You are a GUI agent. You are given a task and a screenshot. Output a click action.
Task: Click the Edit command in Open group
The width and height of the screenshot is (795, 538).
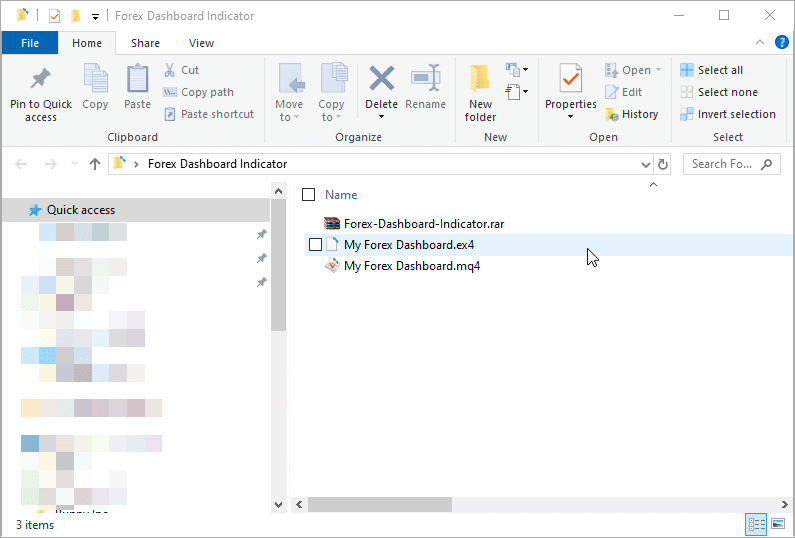624,92
